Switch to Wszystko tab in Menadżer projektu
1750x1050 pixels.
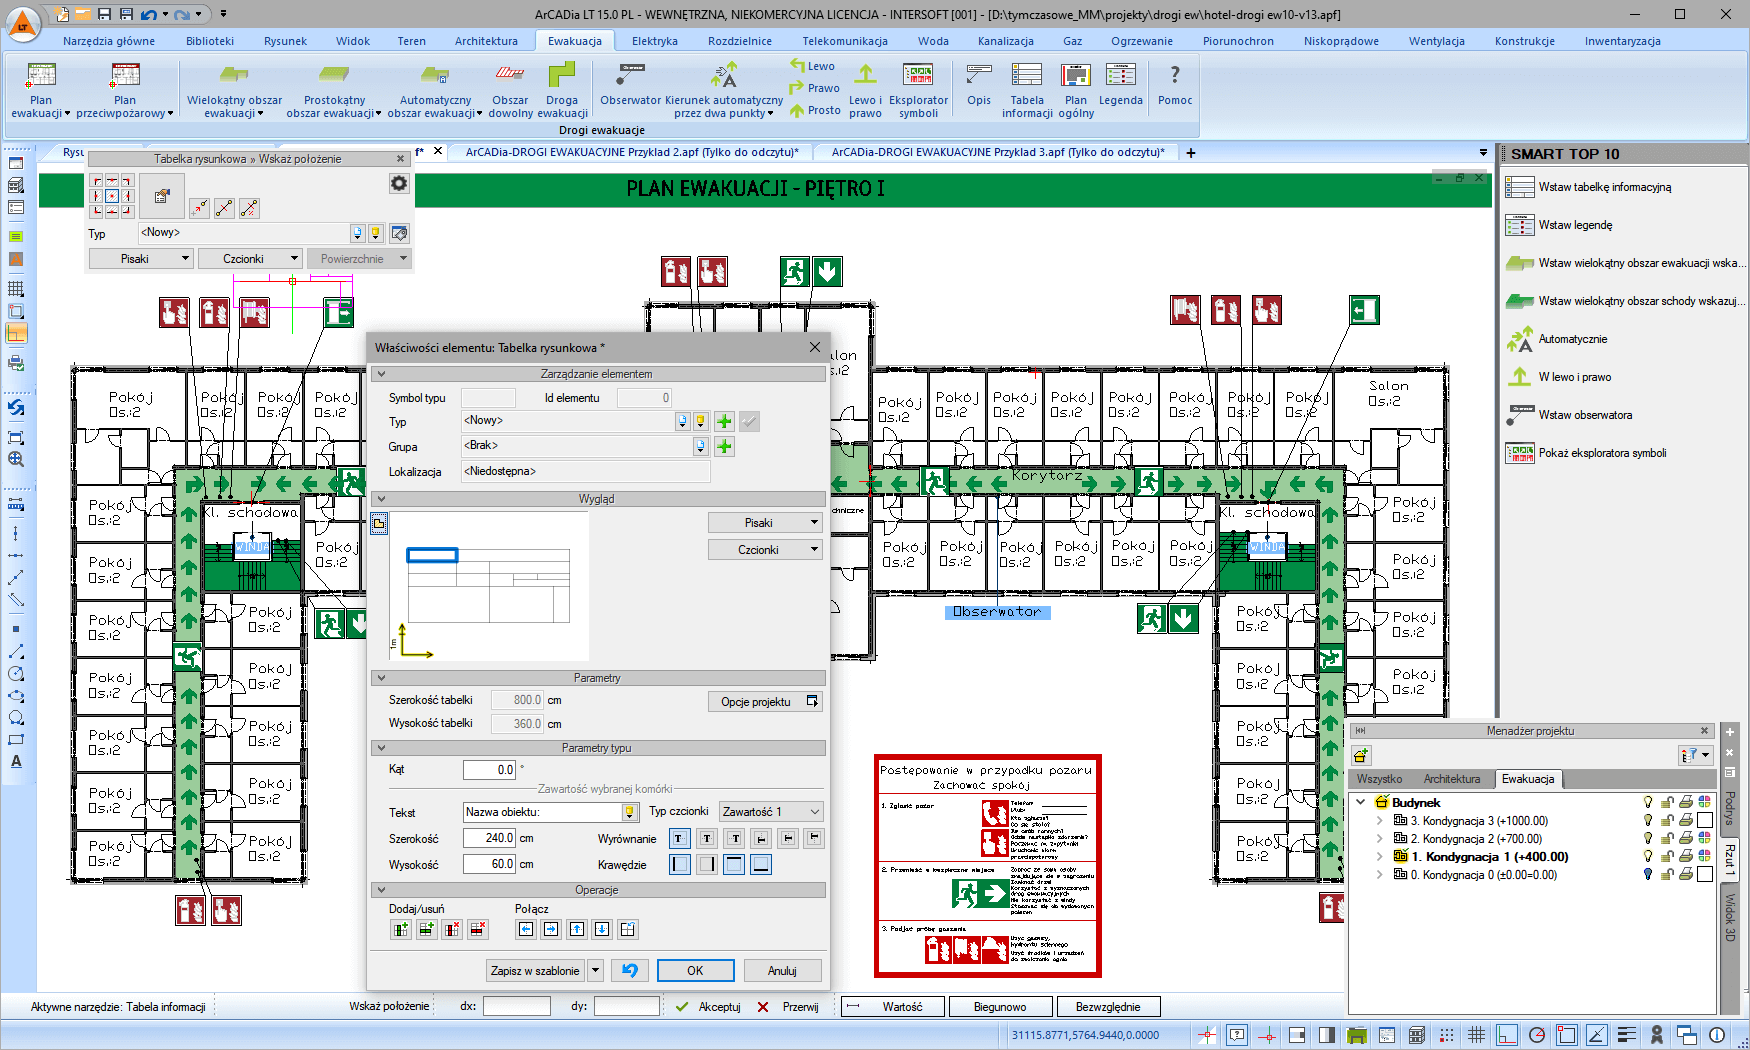pos(1379,779)
